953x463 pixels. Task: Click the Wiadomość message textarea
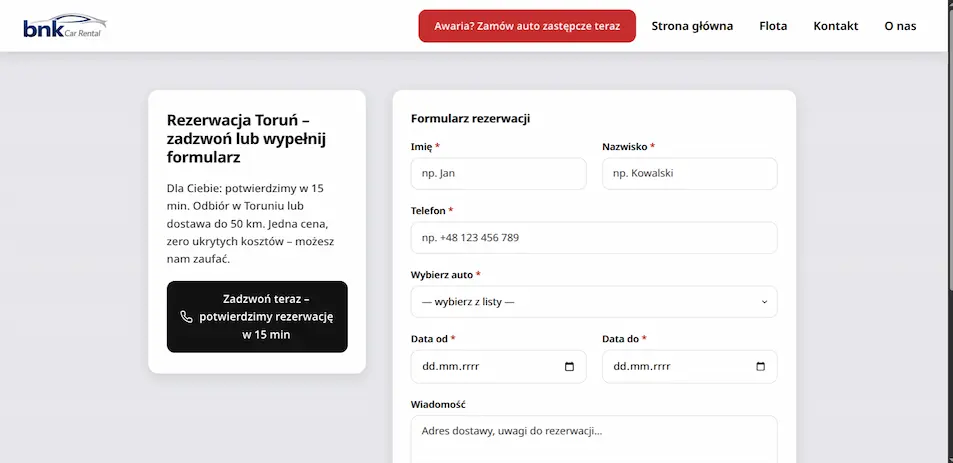click(593, 440)
